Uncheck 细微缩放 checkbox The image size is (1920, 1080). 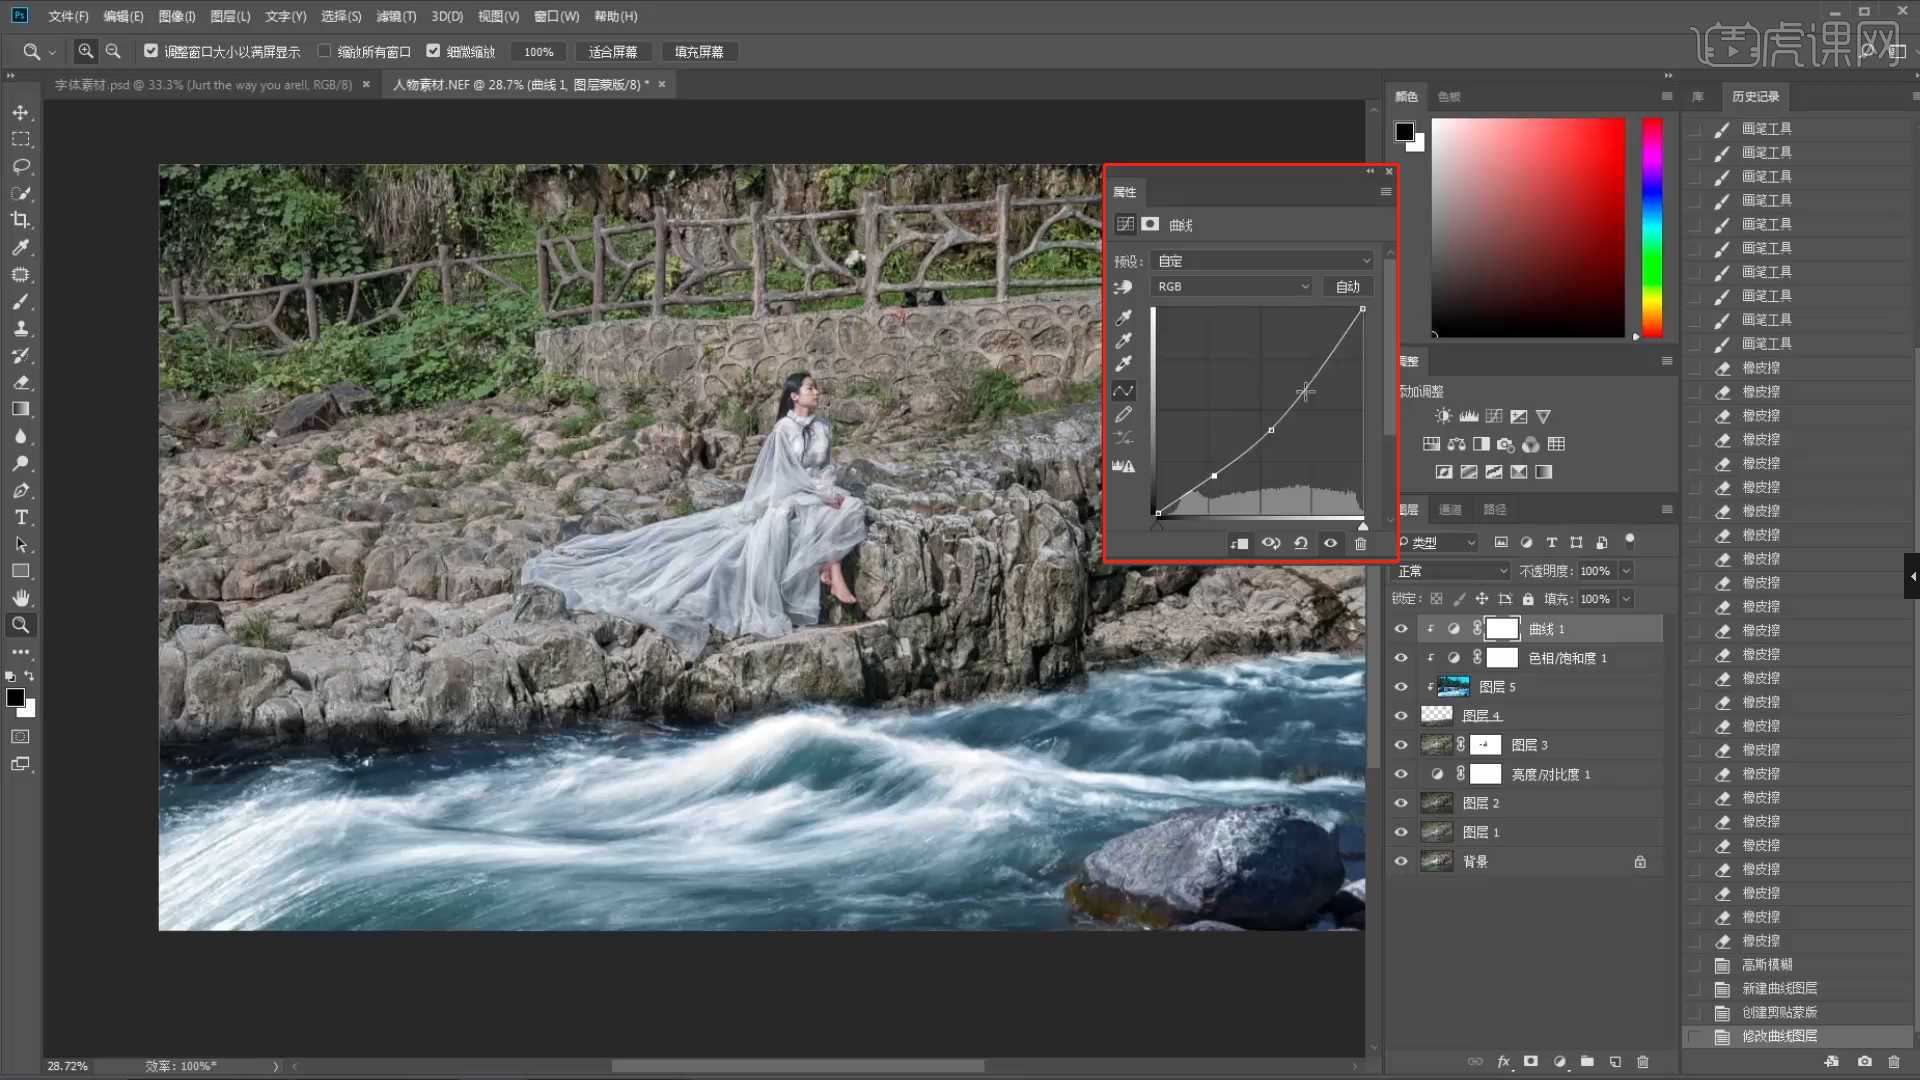[433, 51]
